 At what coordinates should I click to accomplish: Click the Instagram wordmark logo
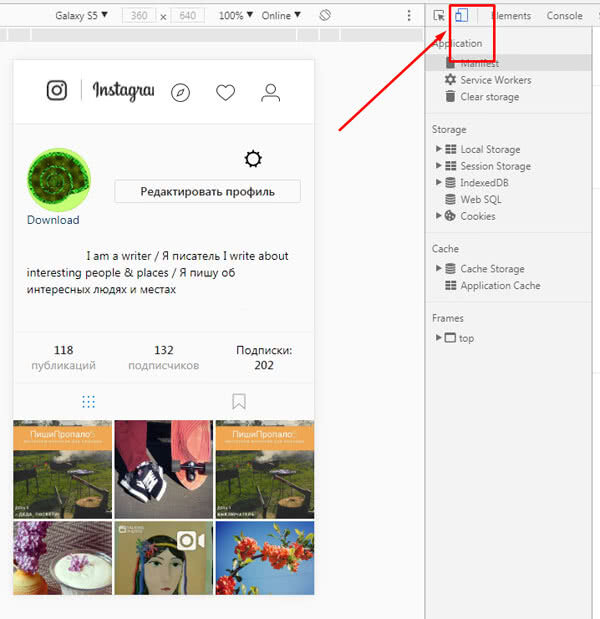coord(123,91)
